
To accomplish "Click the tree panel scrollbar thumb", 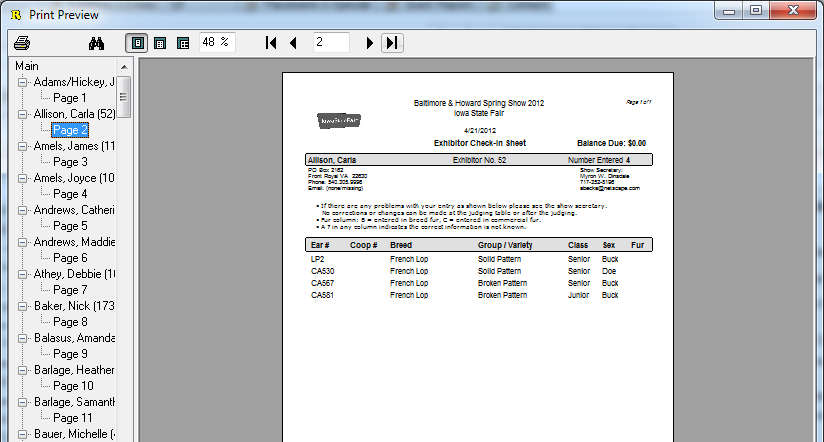I will tap(123, 97).
